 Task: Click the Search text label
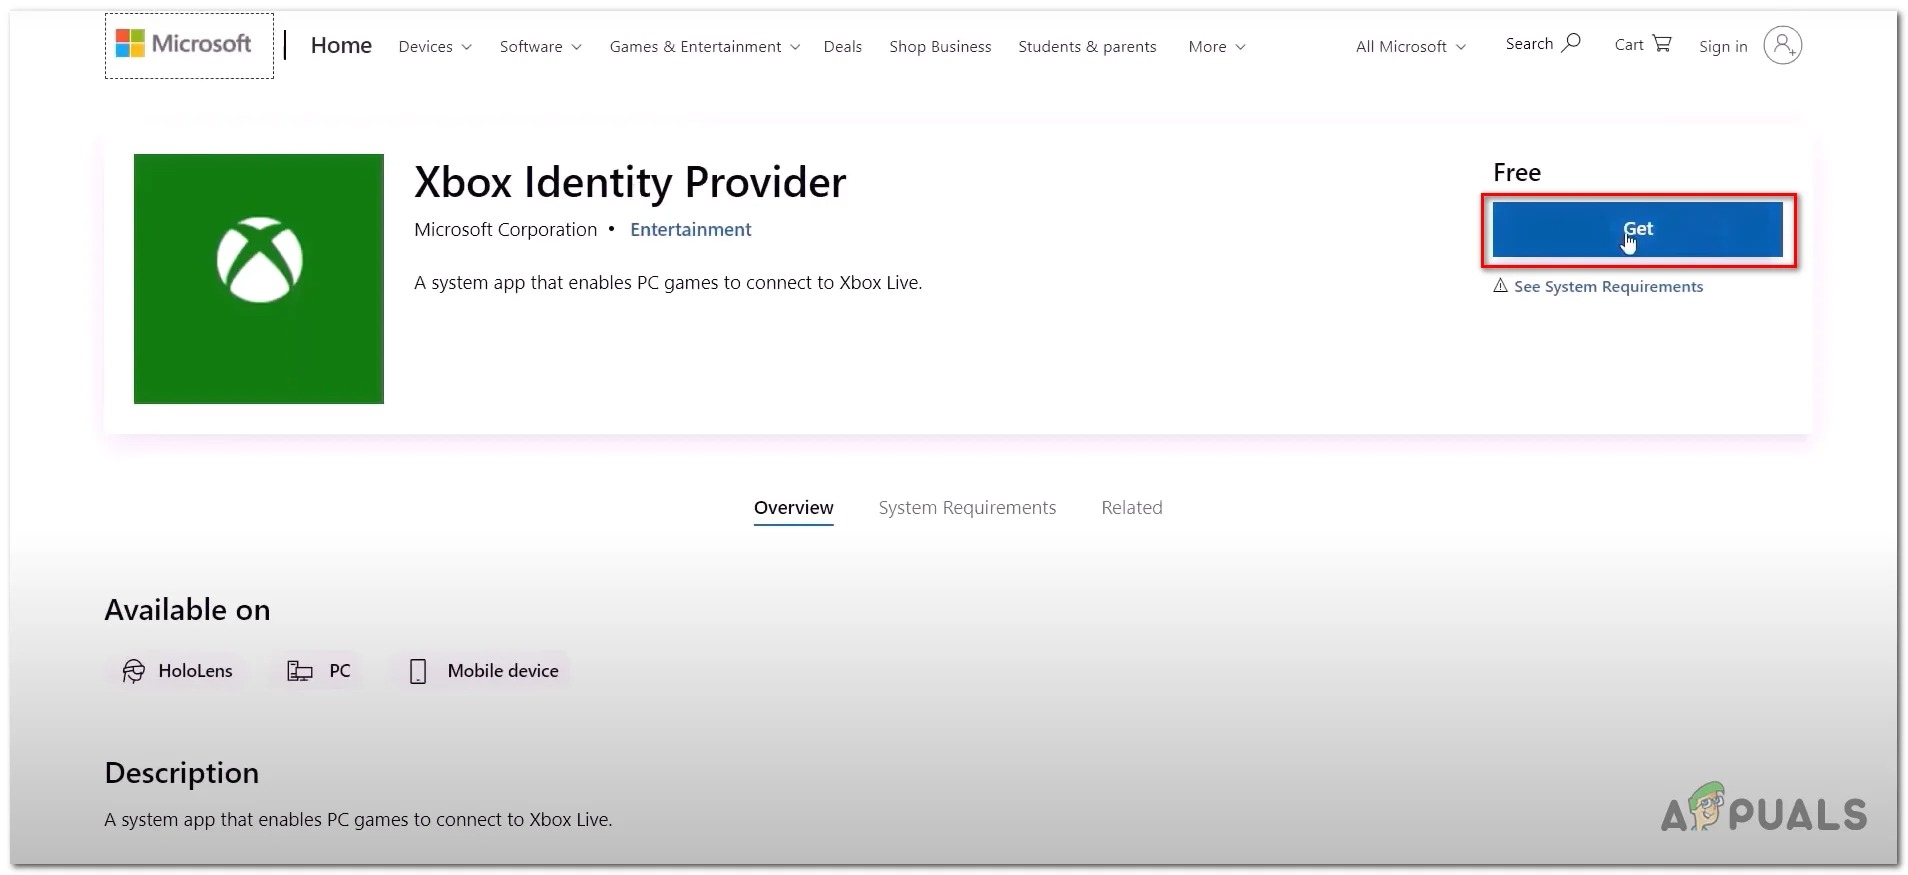[1529, 44]
